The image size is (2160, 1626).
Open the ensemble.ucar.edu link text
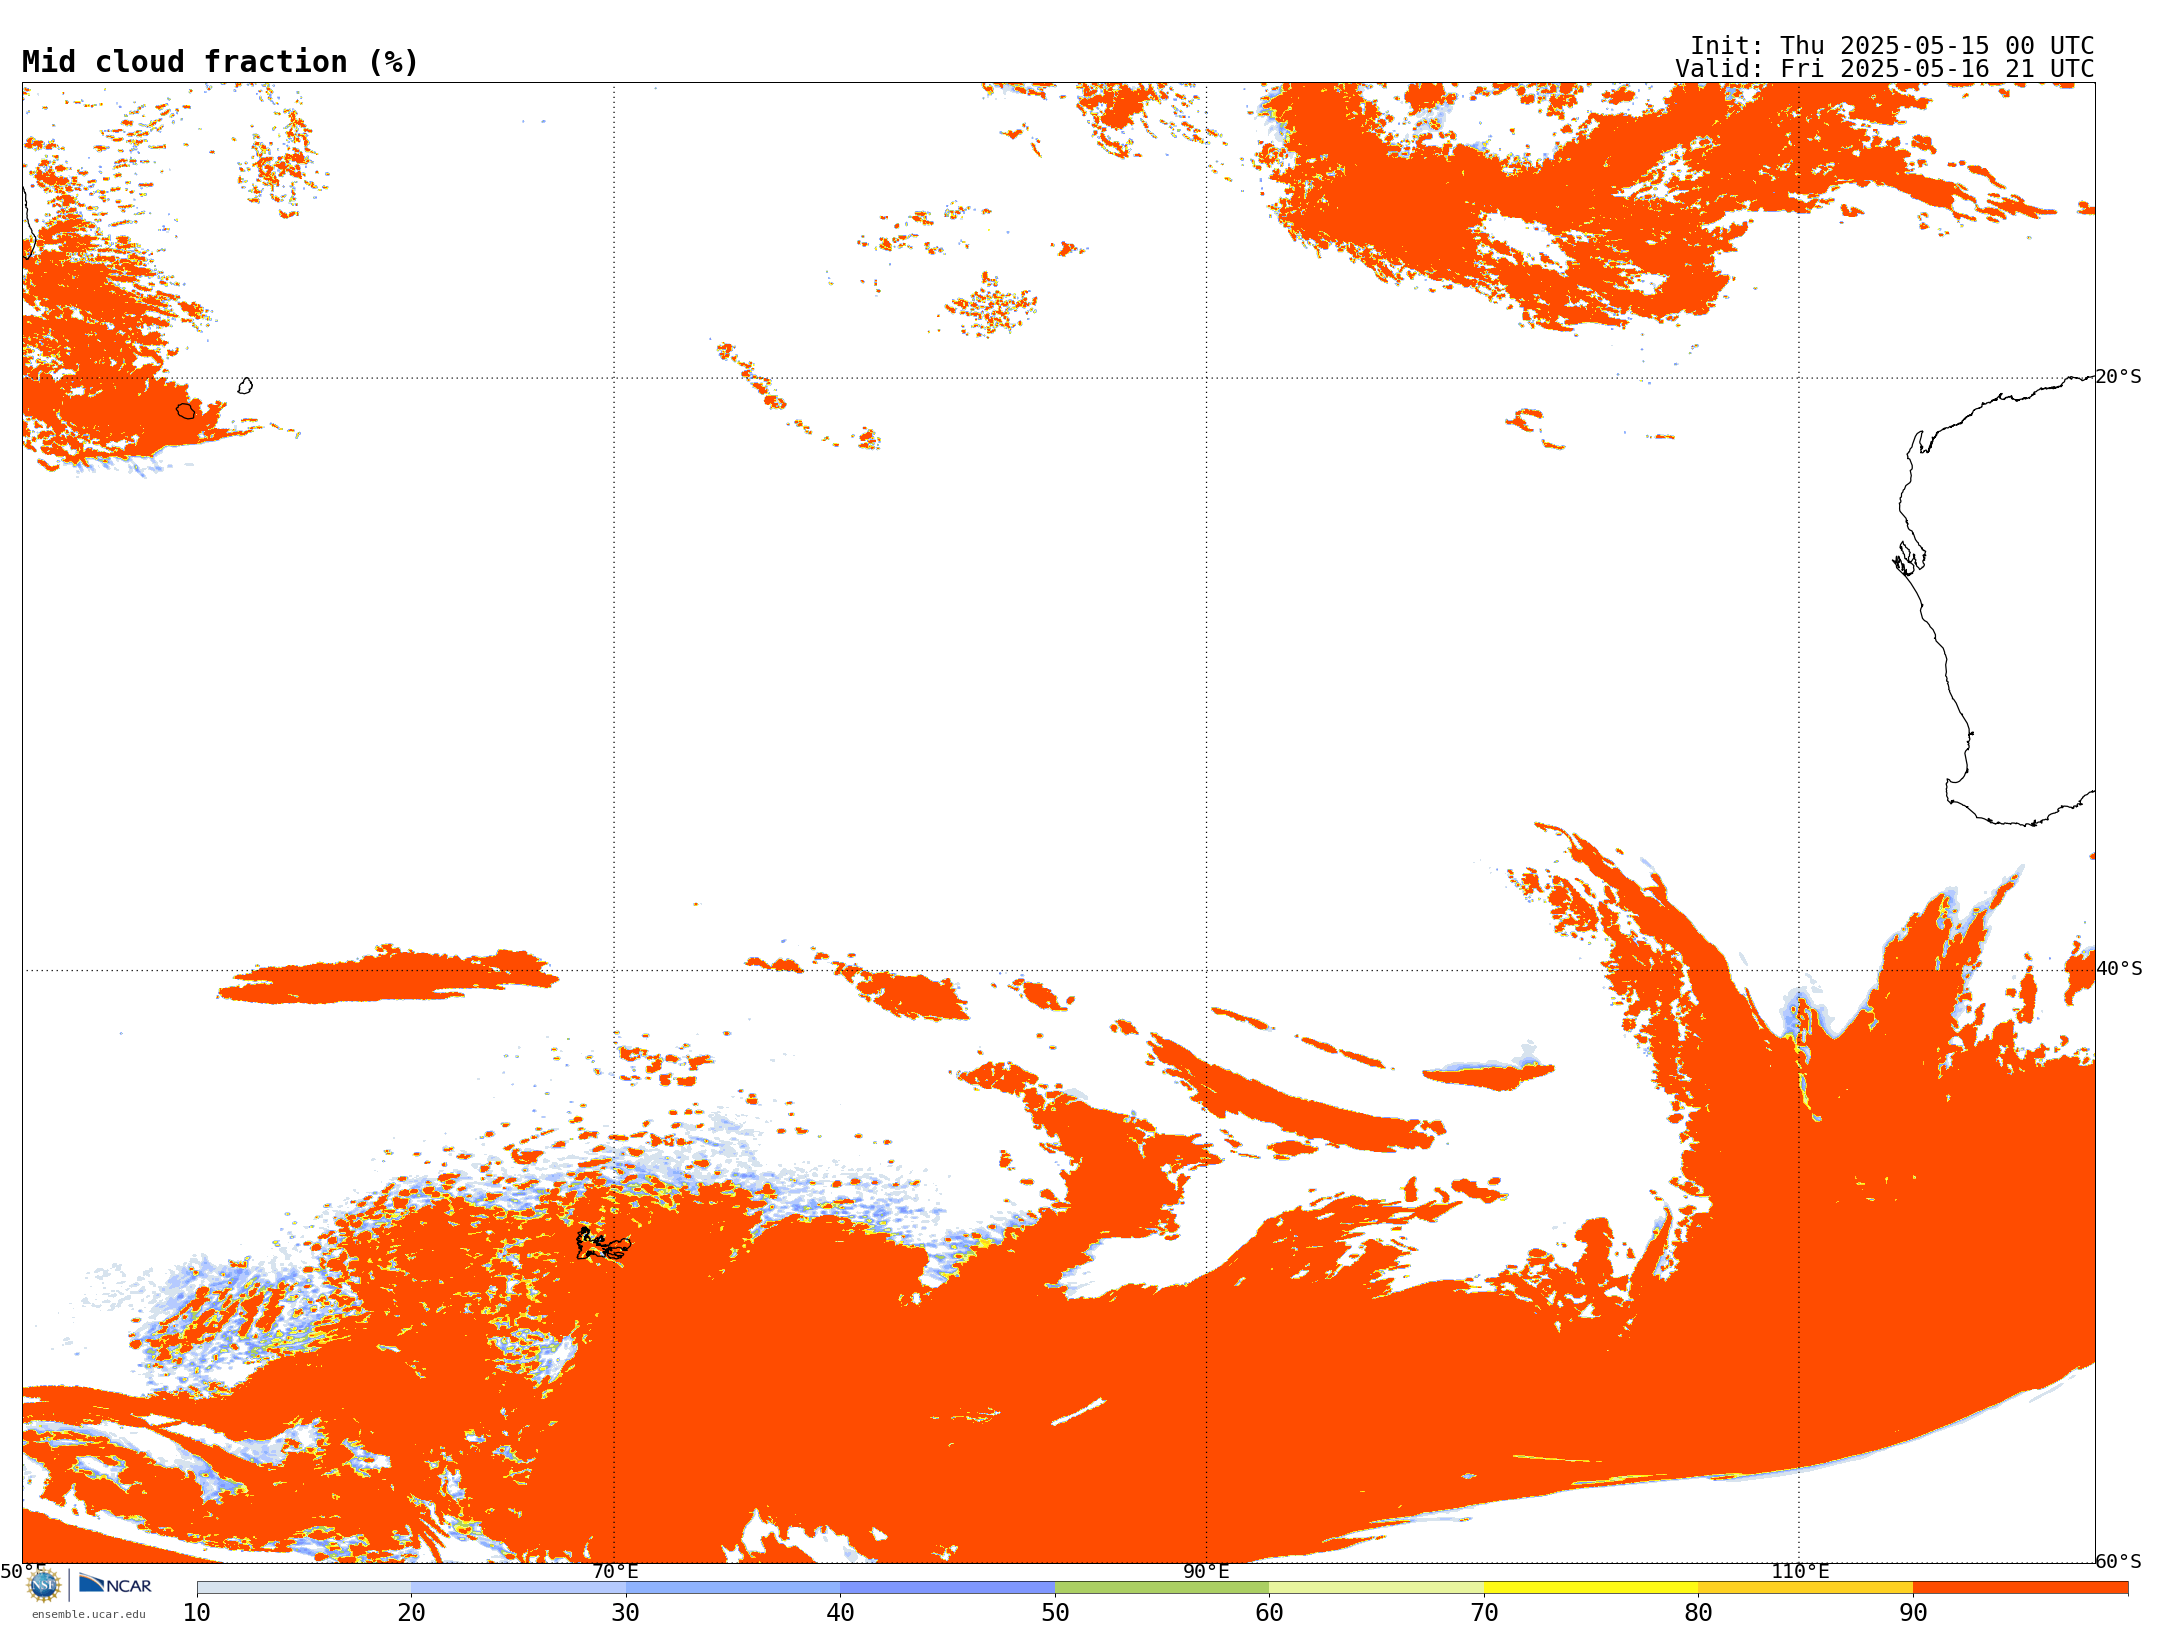[89, 1614]
